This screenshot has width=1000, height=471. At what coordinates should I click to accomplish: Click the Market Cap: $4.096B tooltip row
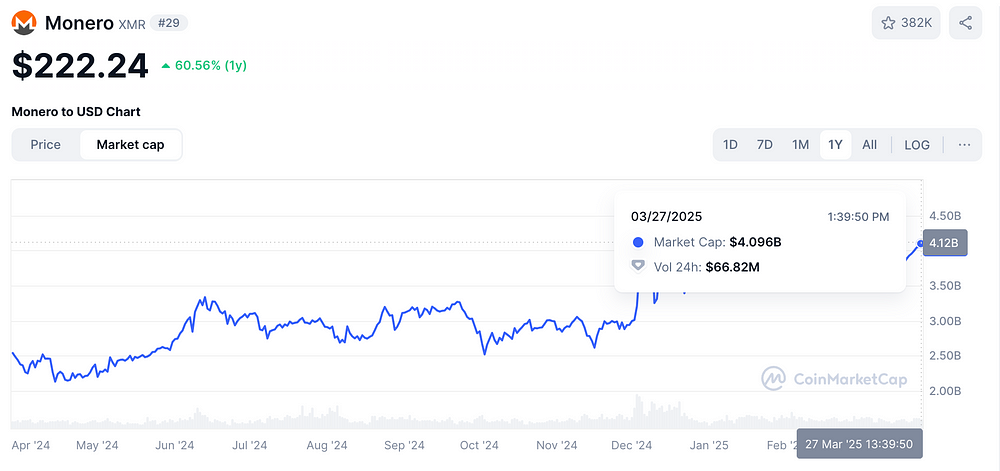tap(707, 242)
